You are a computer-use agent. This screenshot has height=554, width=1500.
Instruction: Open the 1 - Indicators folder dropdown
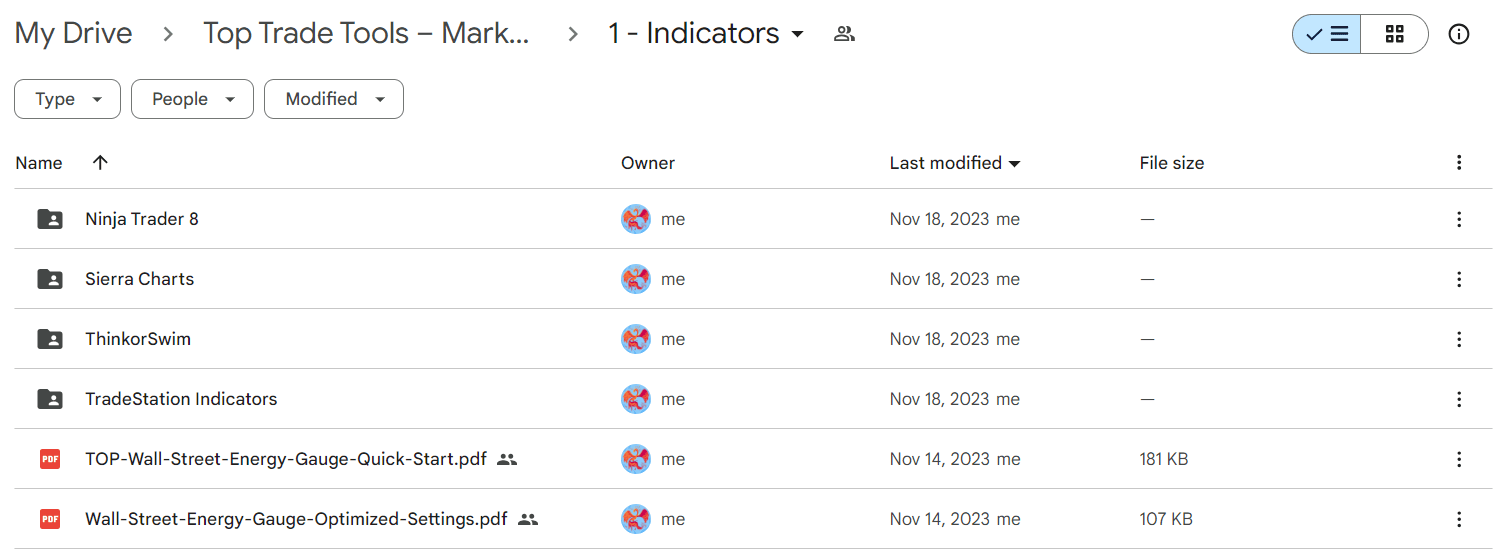706,33
